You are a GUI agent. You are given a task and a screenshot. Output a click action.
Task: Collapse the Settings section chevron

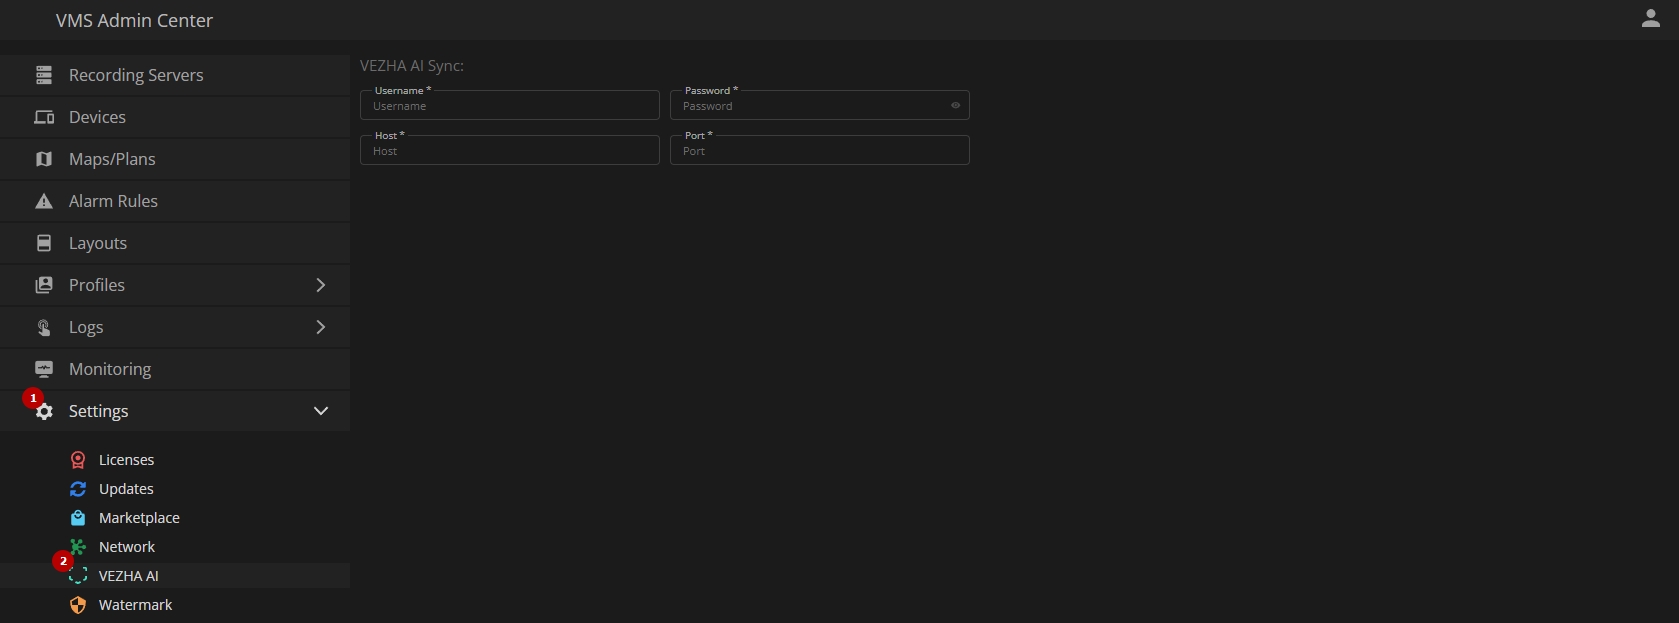(x=321, y=411)
